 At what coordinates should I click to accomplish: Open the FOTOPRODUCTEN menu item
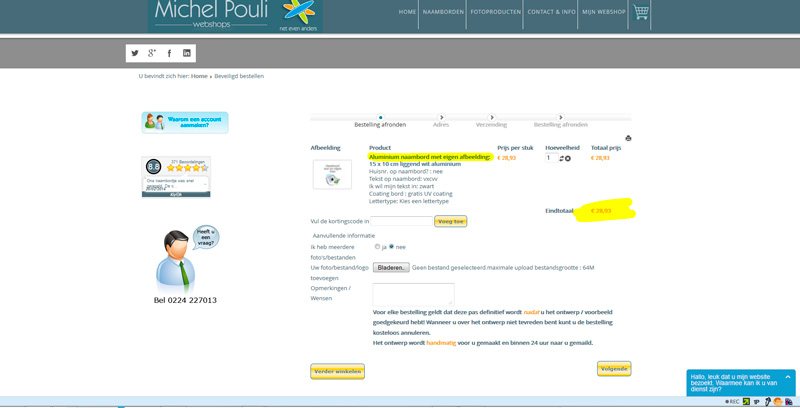495,12
